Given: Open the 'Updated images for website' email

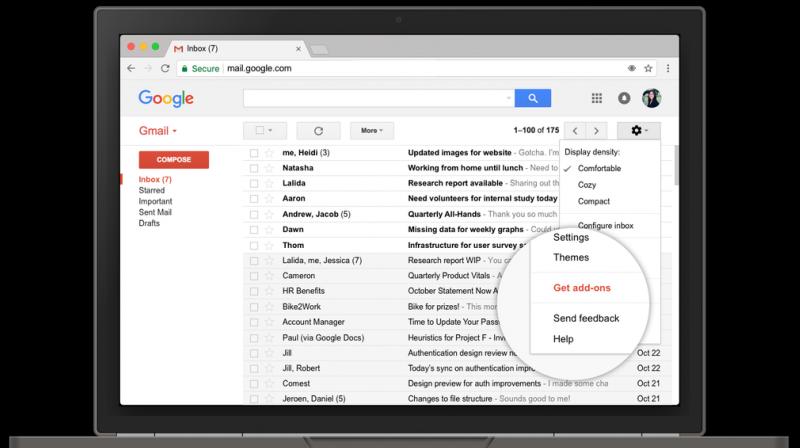Looking at the screenshot, I should pyautogui.click(x=459, y=153).
